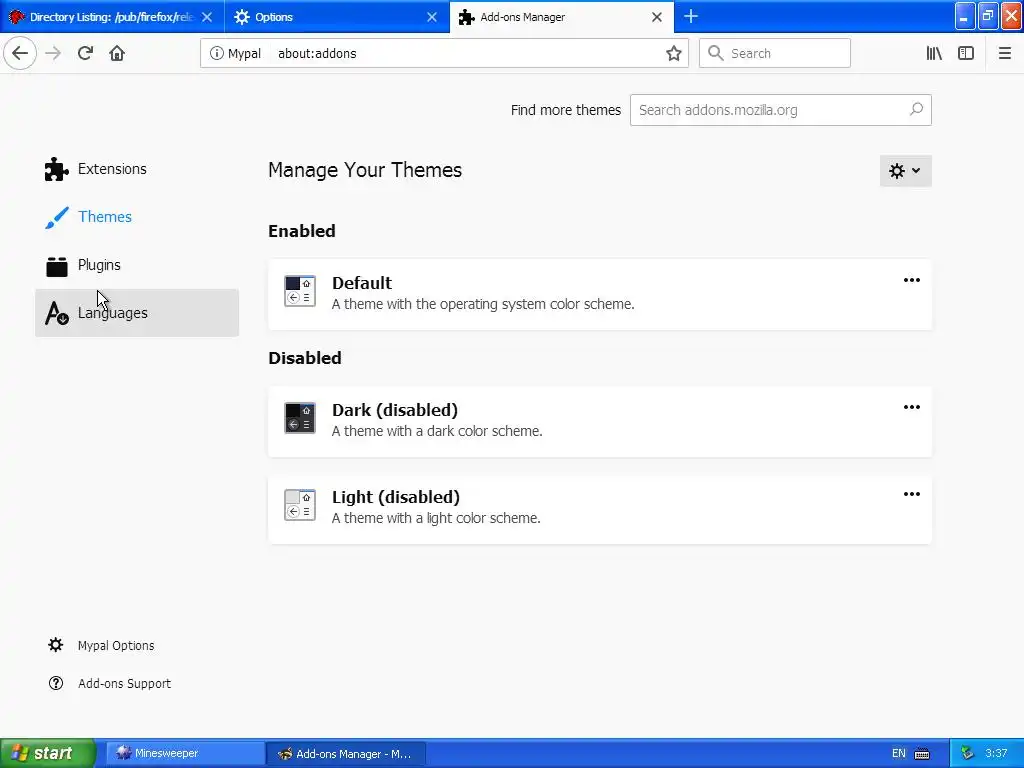Open the Extensions category
Image resolution: width=1024 pixels, height=768 pixels.
(x=137, y=169)
